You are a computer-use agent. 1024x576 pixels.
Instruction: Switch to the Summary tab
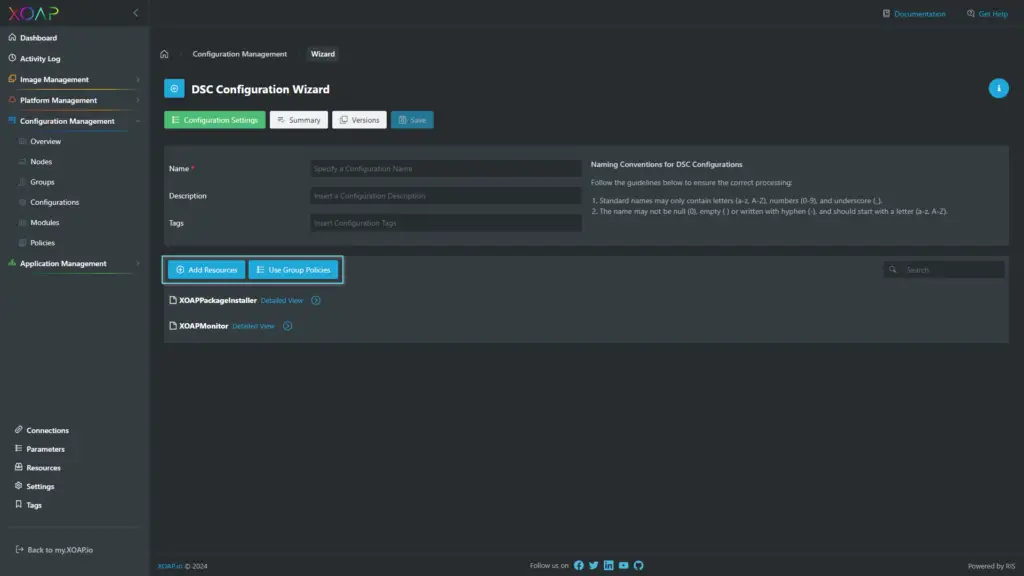[x=298, y=120]
